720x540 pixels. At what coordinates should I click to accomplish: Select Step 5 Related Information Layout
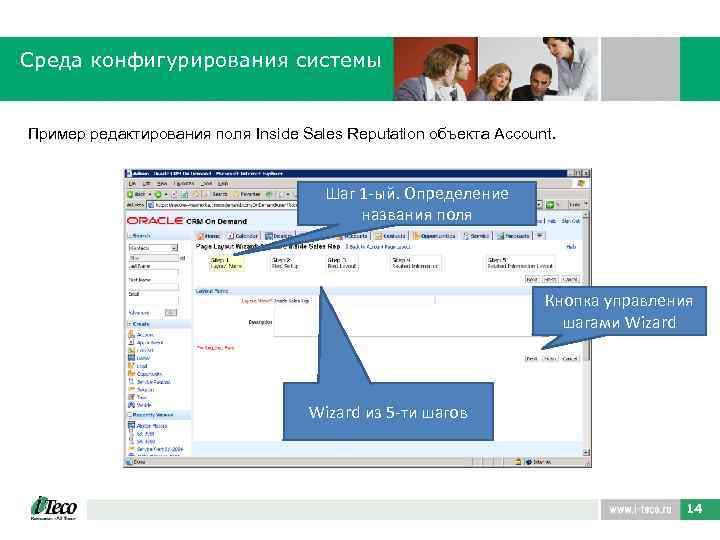point(520,263)
